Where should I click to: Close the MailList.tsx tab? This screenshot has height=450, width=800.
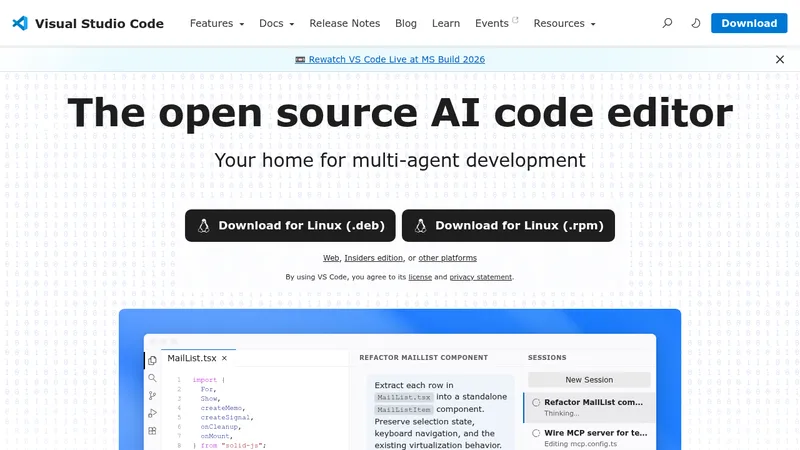[x=224, y=358]
